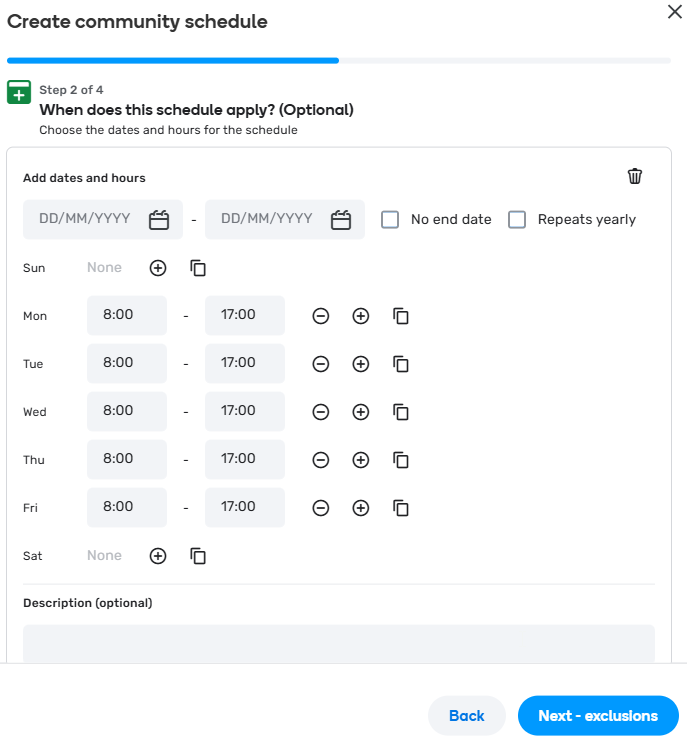Close the Create community schedule dialog
Screen dimensions: 687x743
[674, 11]
